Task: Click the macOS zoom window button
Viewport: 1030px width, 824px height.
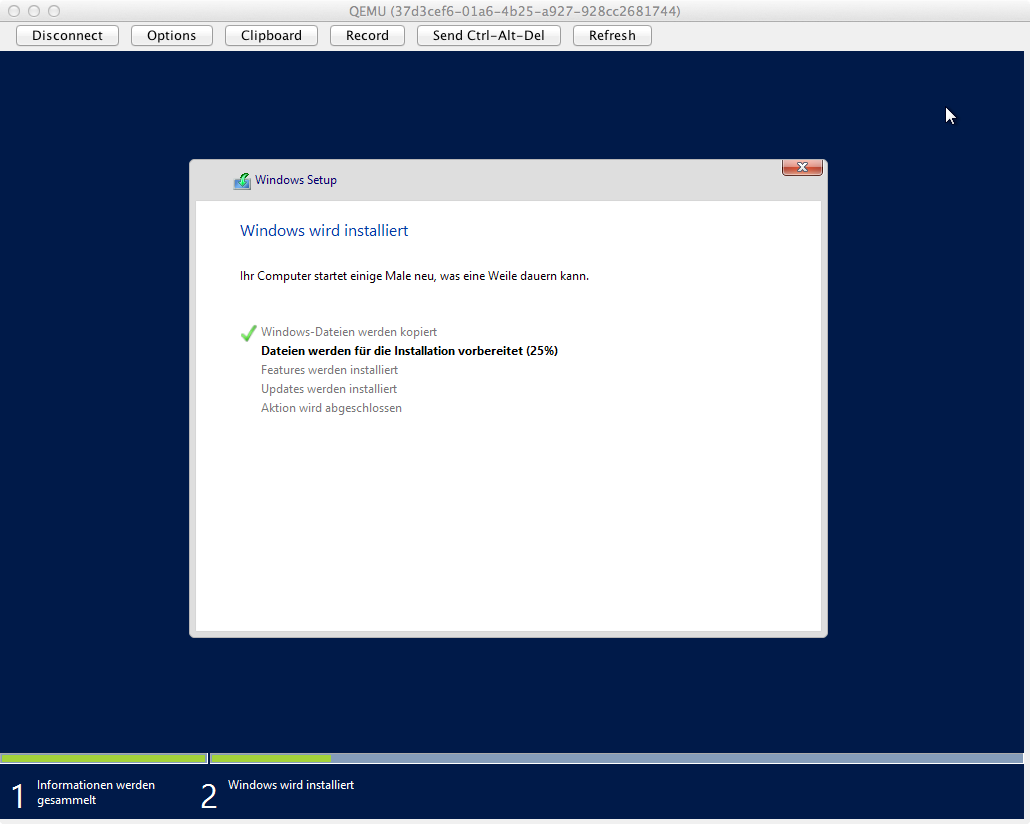Action: (55, 11)
